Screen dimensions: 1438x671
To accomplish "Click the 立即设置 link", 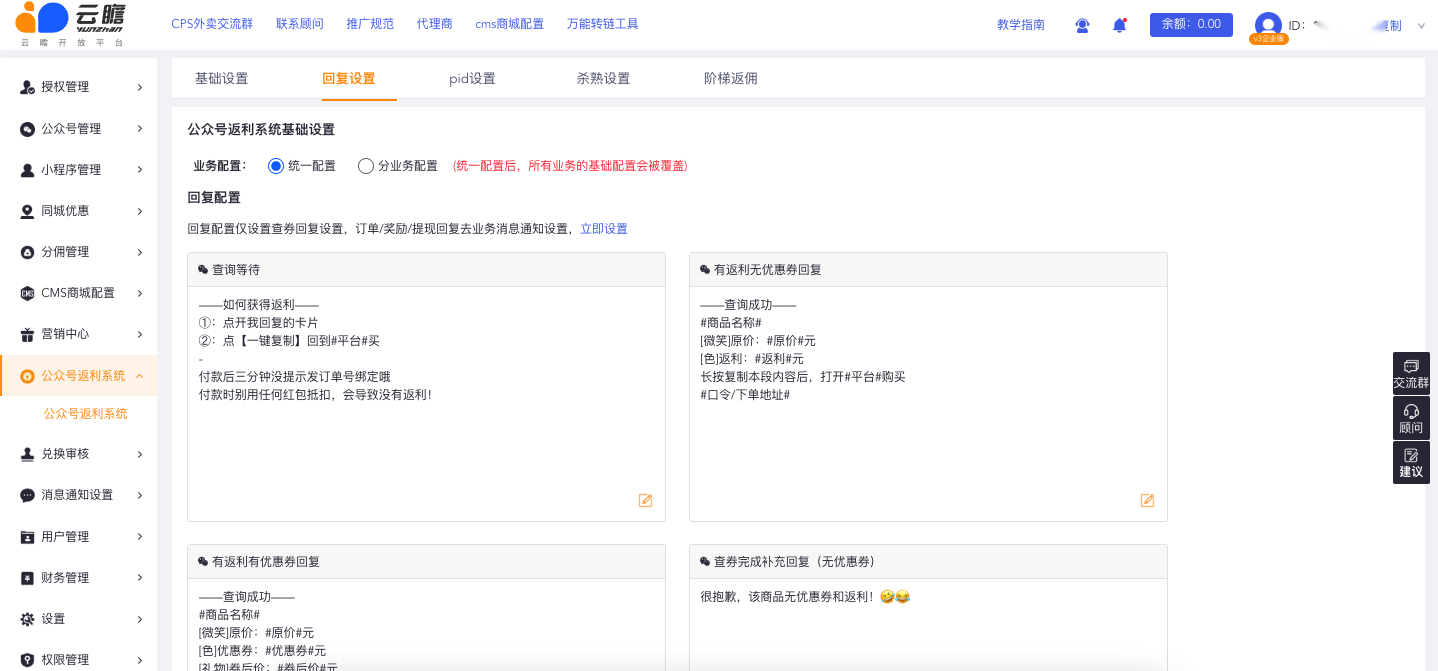I will tap(604, 229).
